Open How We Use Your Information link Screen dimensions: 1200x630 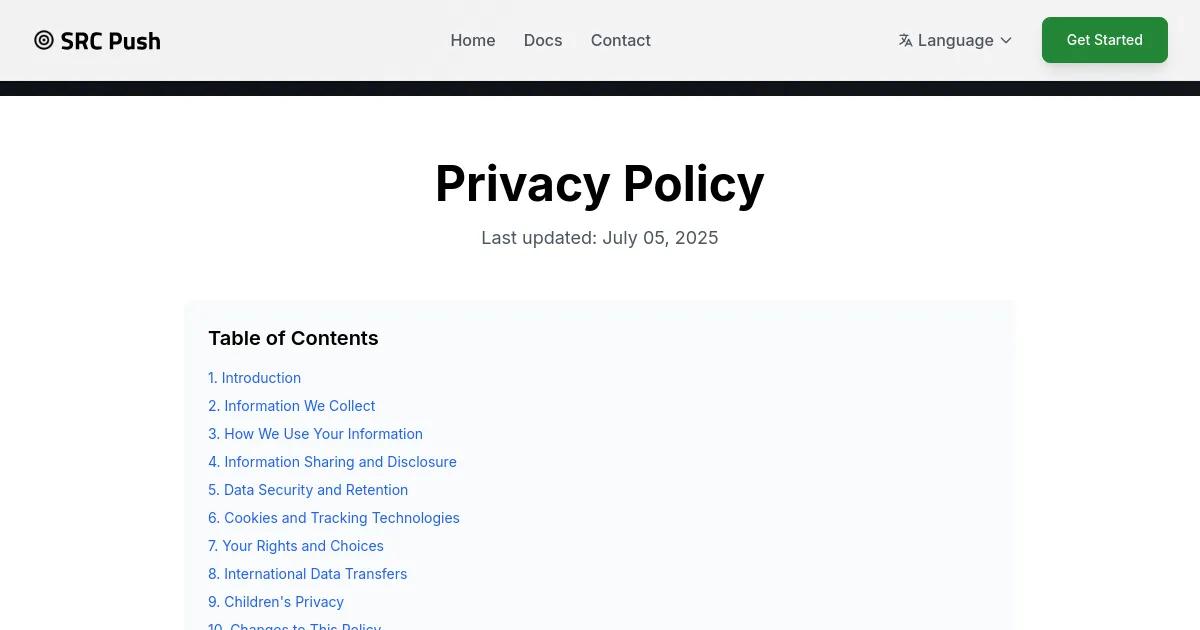315,434
